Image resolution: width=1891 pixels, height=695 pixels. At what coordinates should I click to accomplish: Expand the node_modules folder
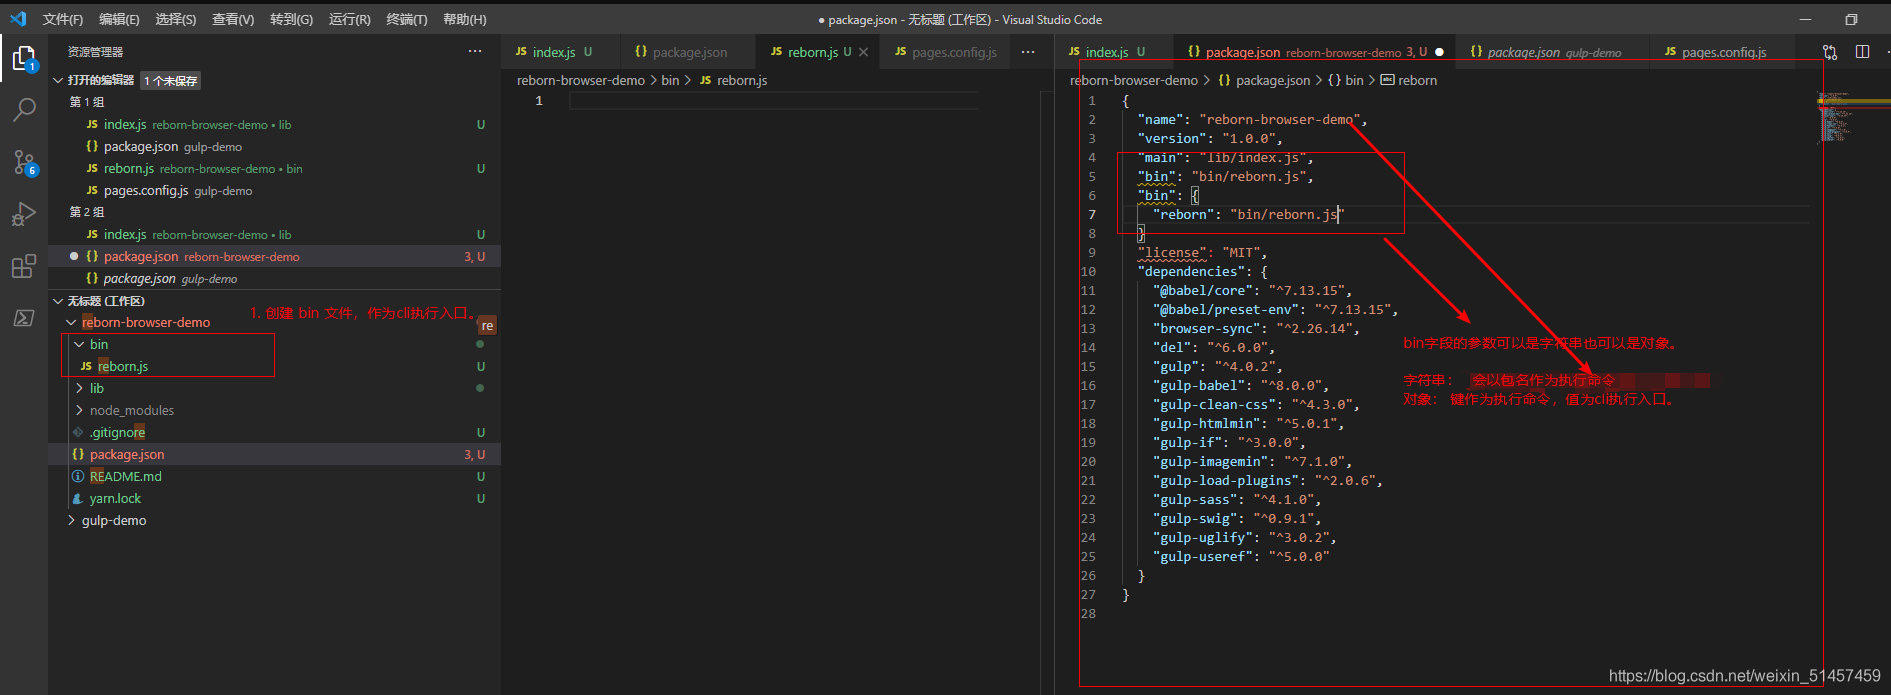click(79, 410)
